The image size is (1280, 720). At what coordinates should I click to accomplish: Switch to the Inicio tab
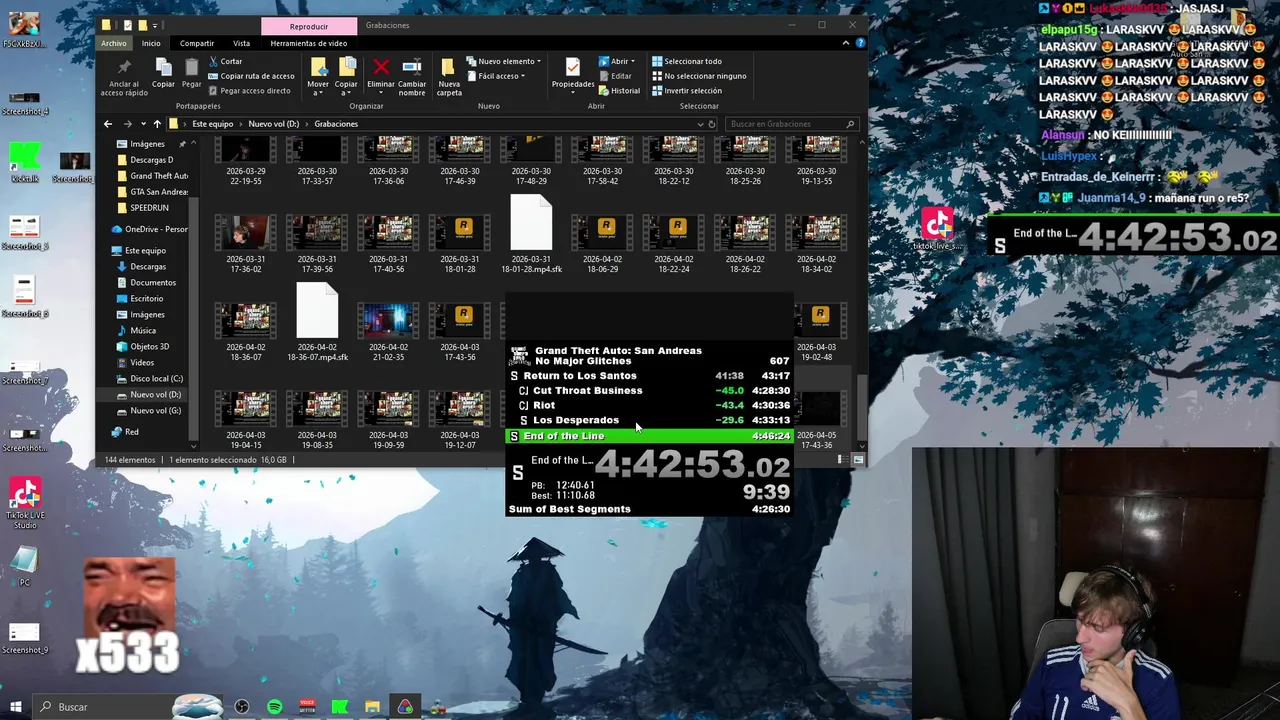click(151, 43)
